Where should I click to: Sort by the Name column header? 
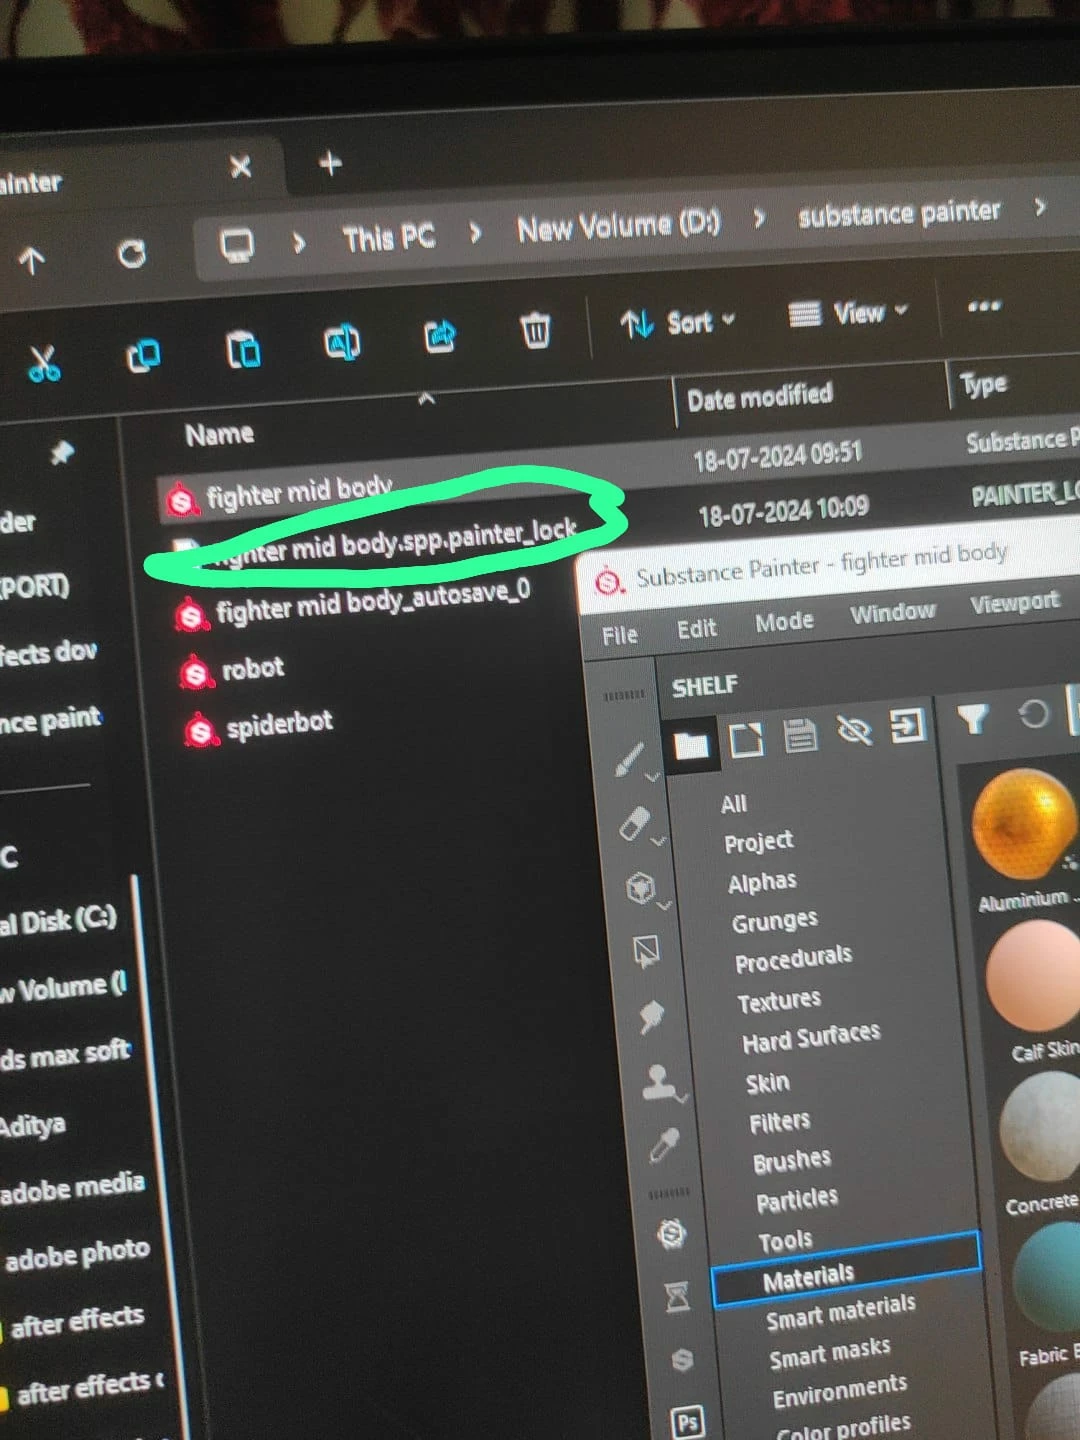coord(219,434)
